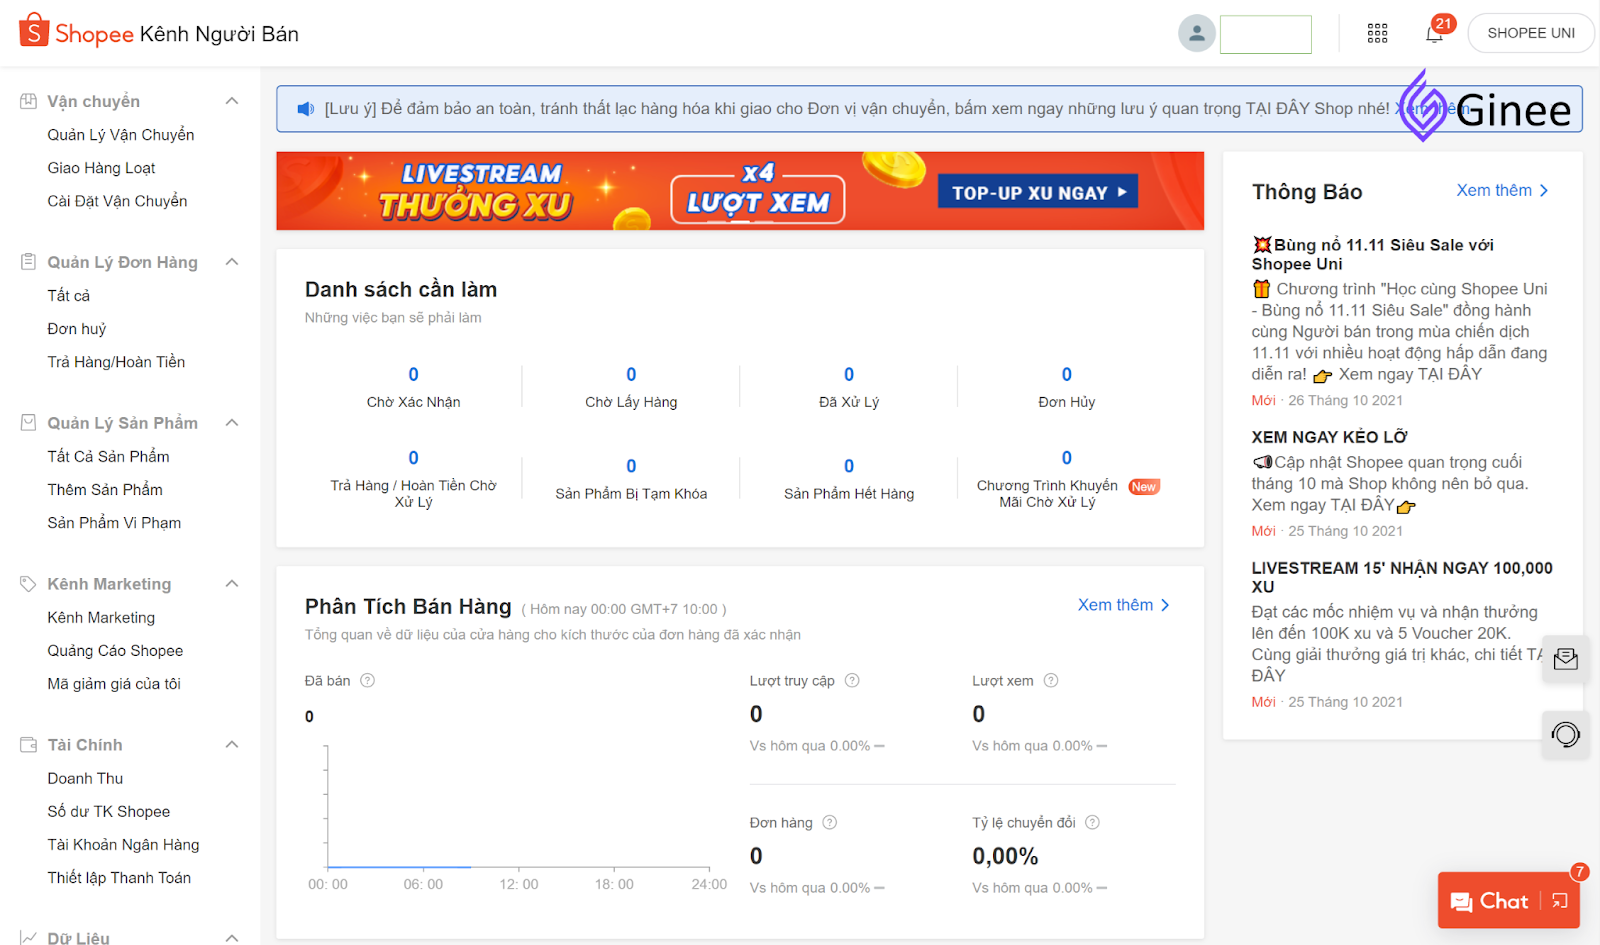Click Xem thêm in Phân Tích Bán Hàng
The image size is (1600, 945).
click(1123, 605)
